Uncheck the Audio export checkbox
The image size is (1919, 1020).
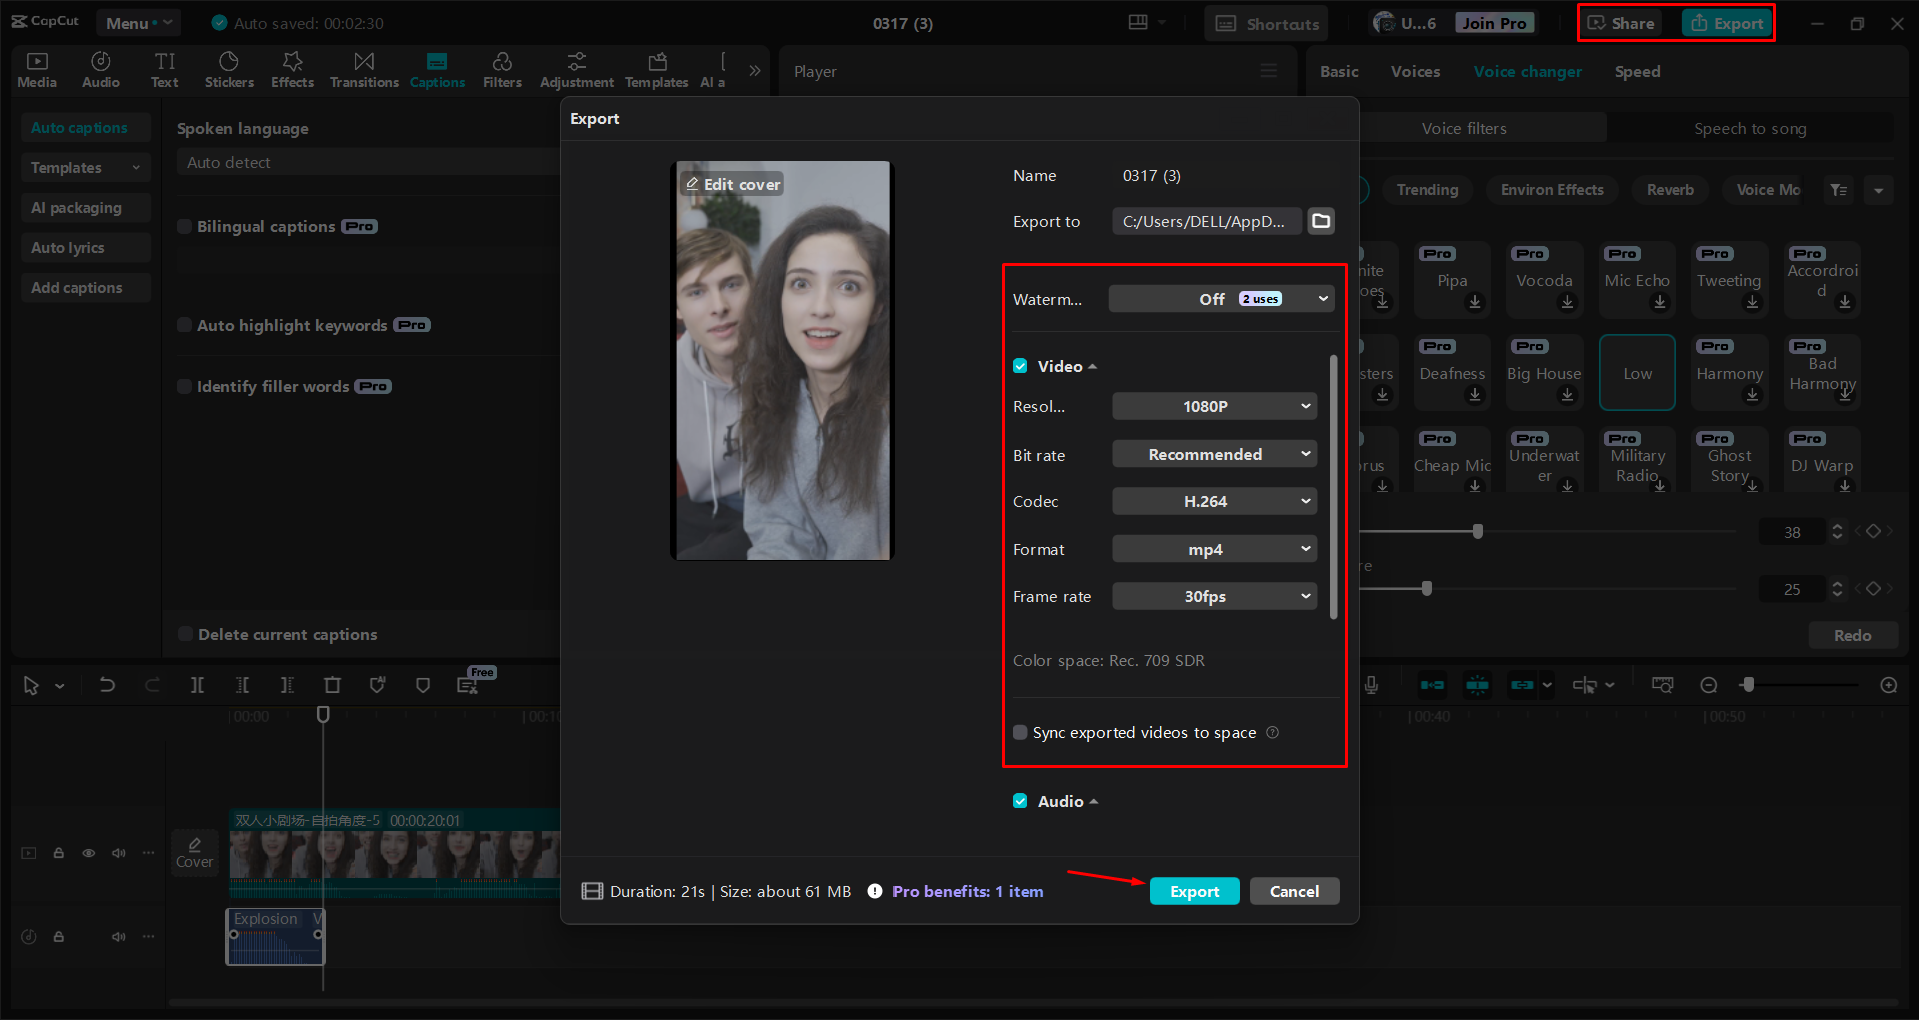[x=1020, y=800]
